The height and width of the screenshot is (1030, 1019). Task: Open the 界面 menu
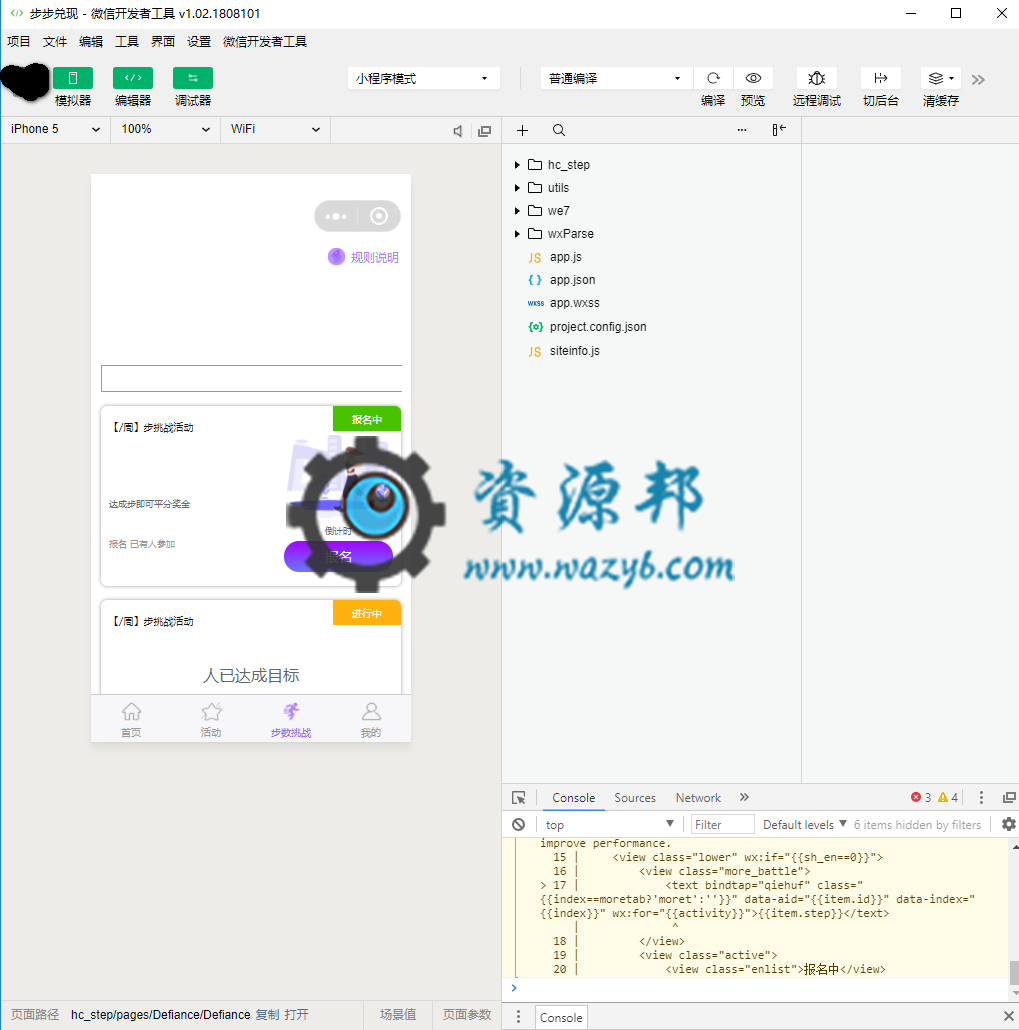click(x=163, y=42)
